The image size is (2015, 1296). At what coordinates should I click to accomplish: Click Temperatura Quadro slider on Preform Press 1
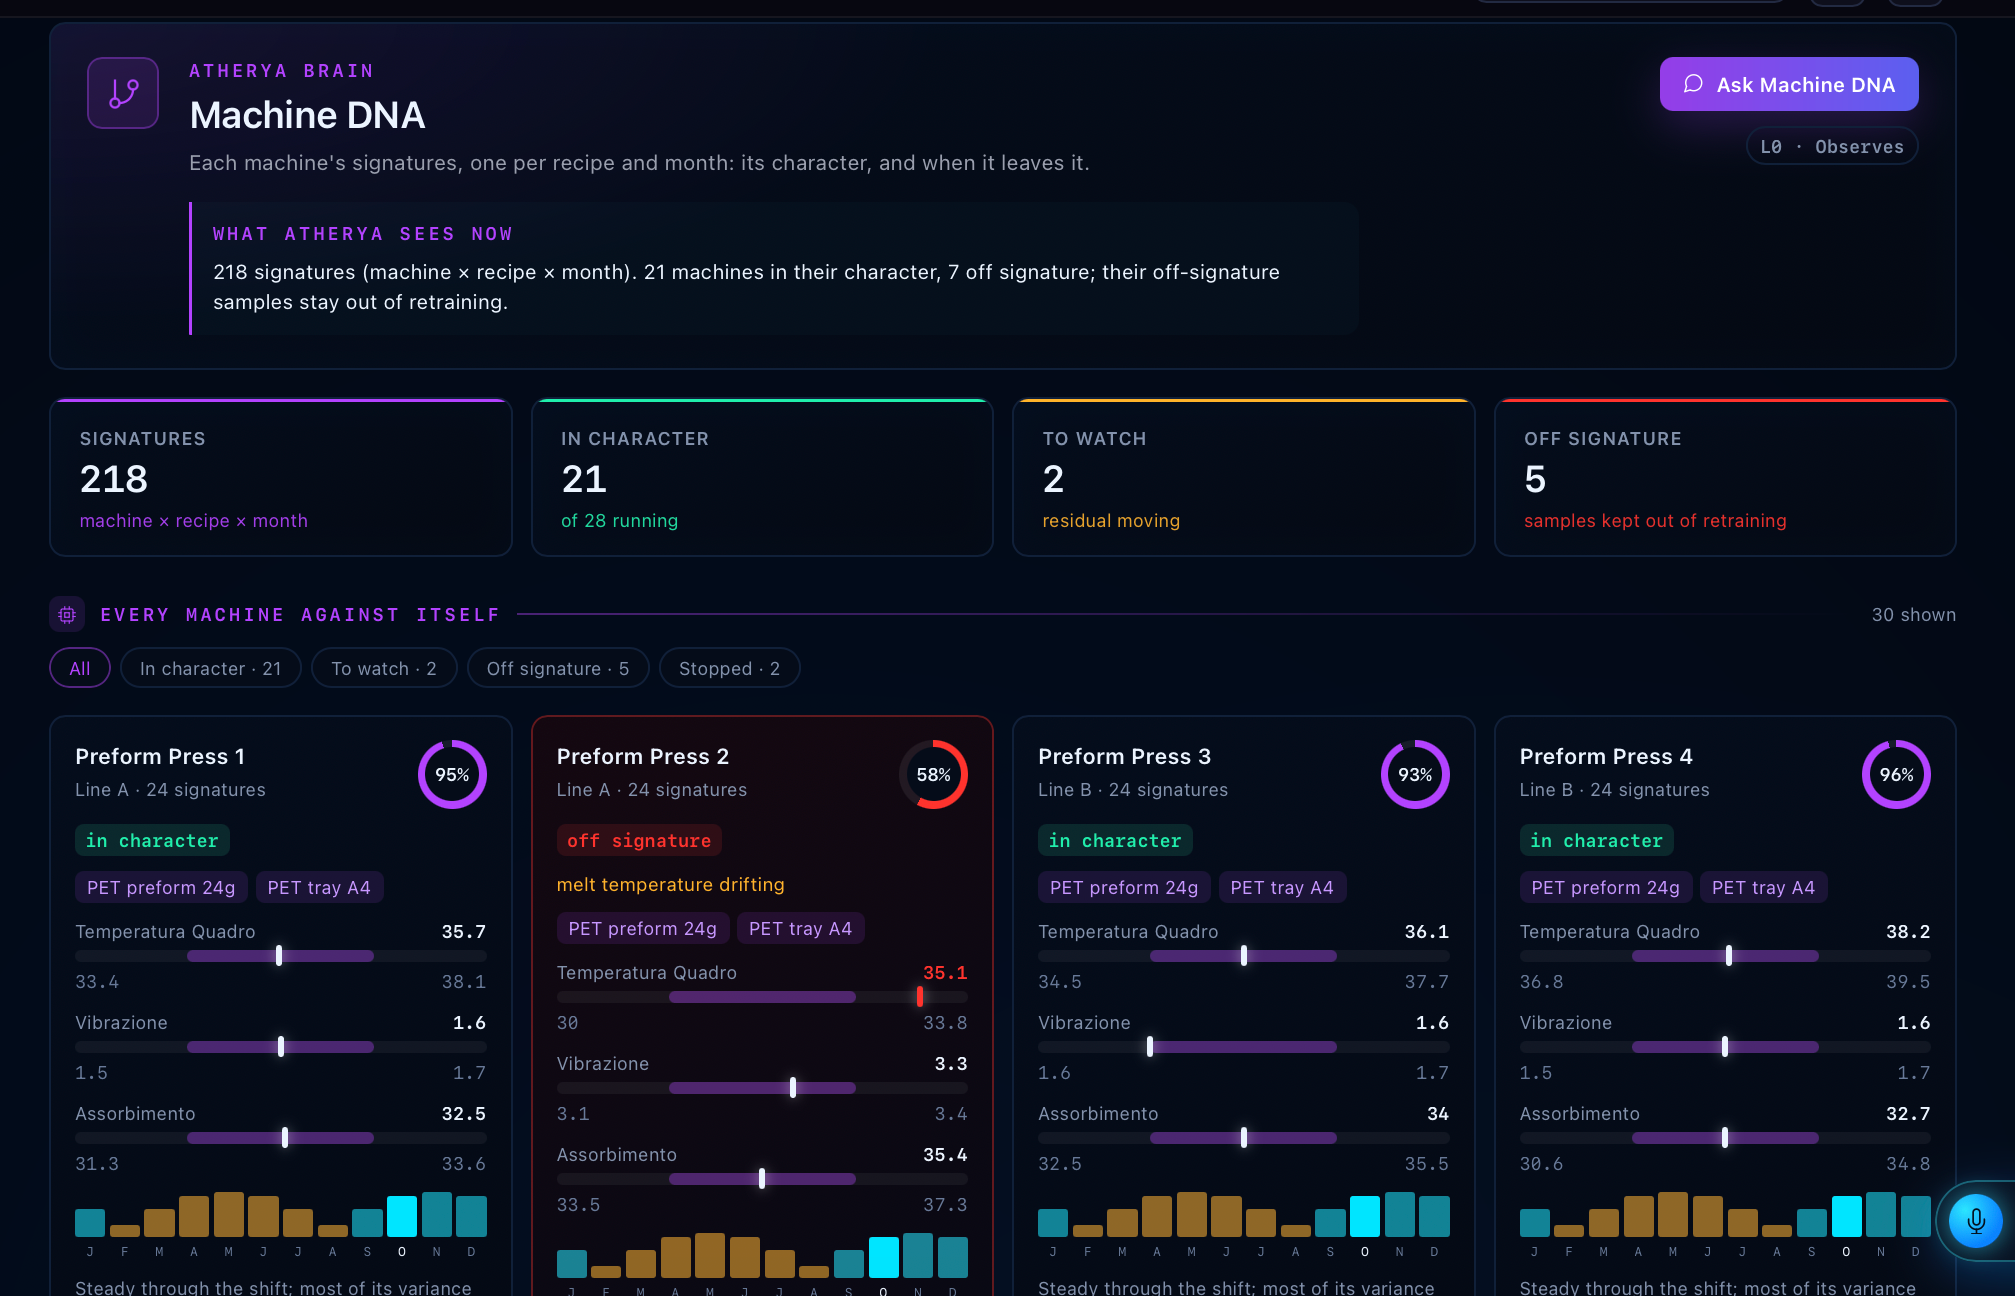click(x=281, y=956)
